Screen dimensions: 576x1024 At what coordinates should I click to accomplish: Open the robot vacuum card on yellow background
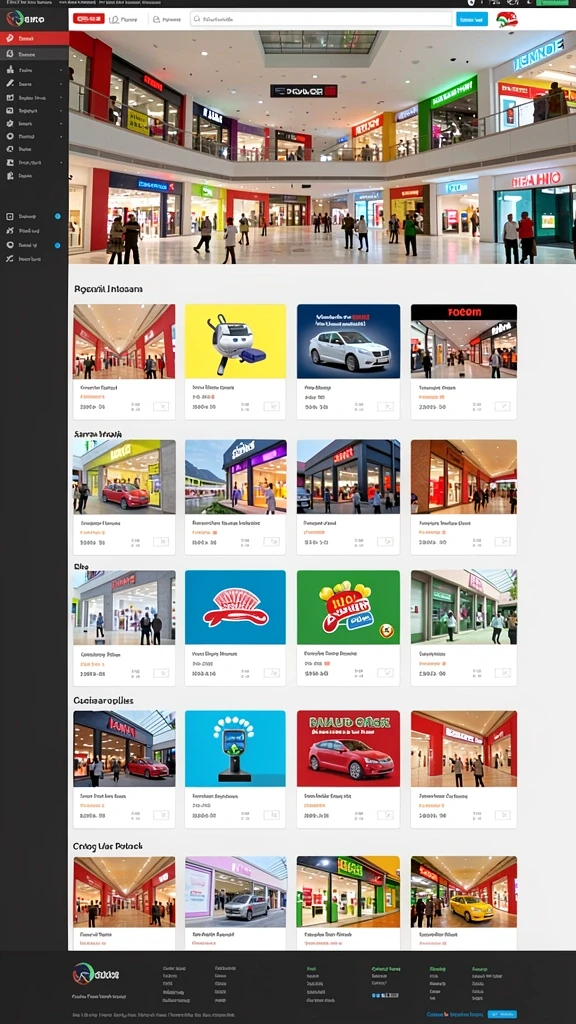click(x=235, y=362)
